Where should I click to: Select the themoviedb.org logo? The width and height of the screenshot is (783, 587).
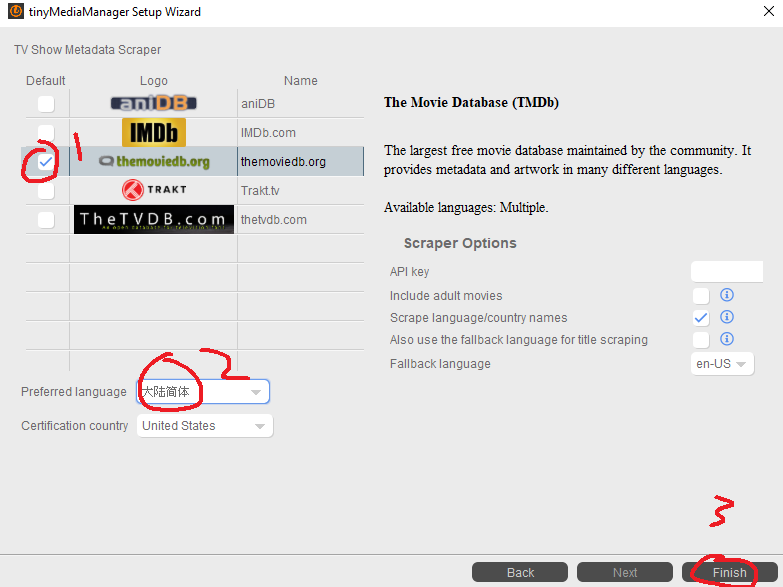coord(154,161)
